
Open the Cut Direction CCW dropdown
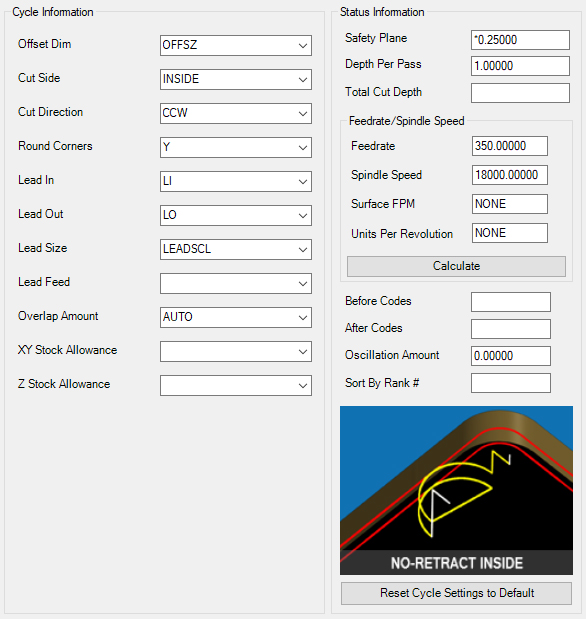[x=236, y=113]
